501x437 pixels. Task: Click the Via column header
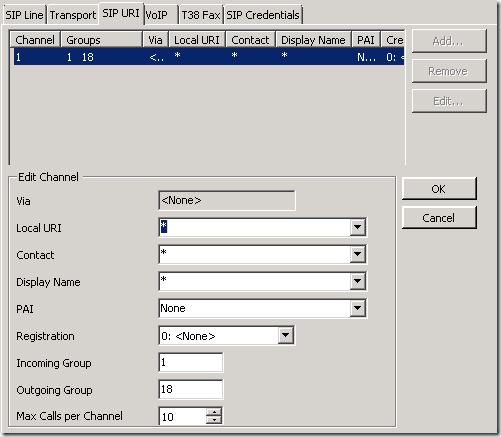(x=156, y=40)
